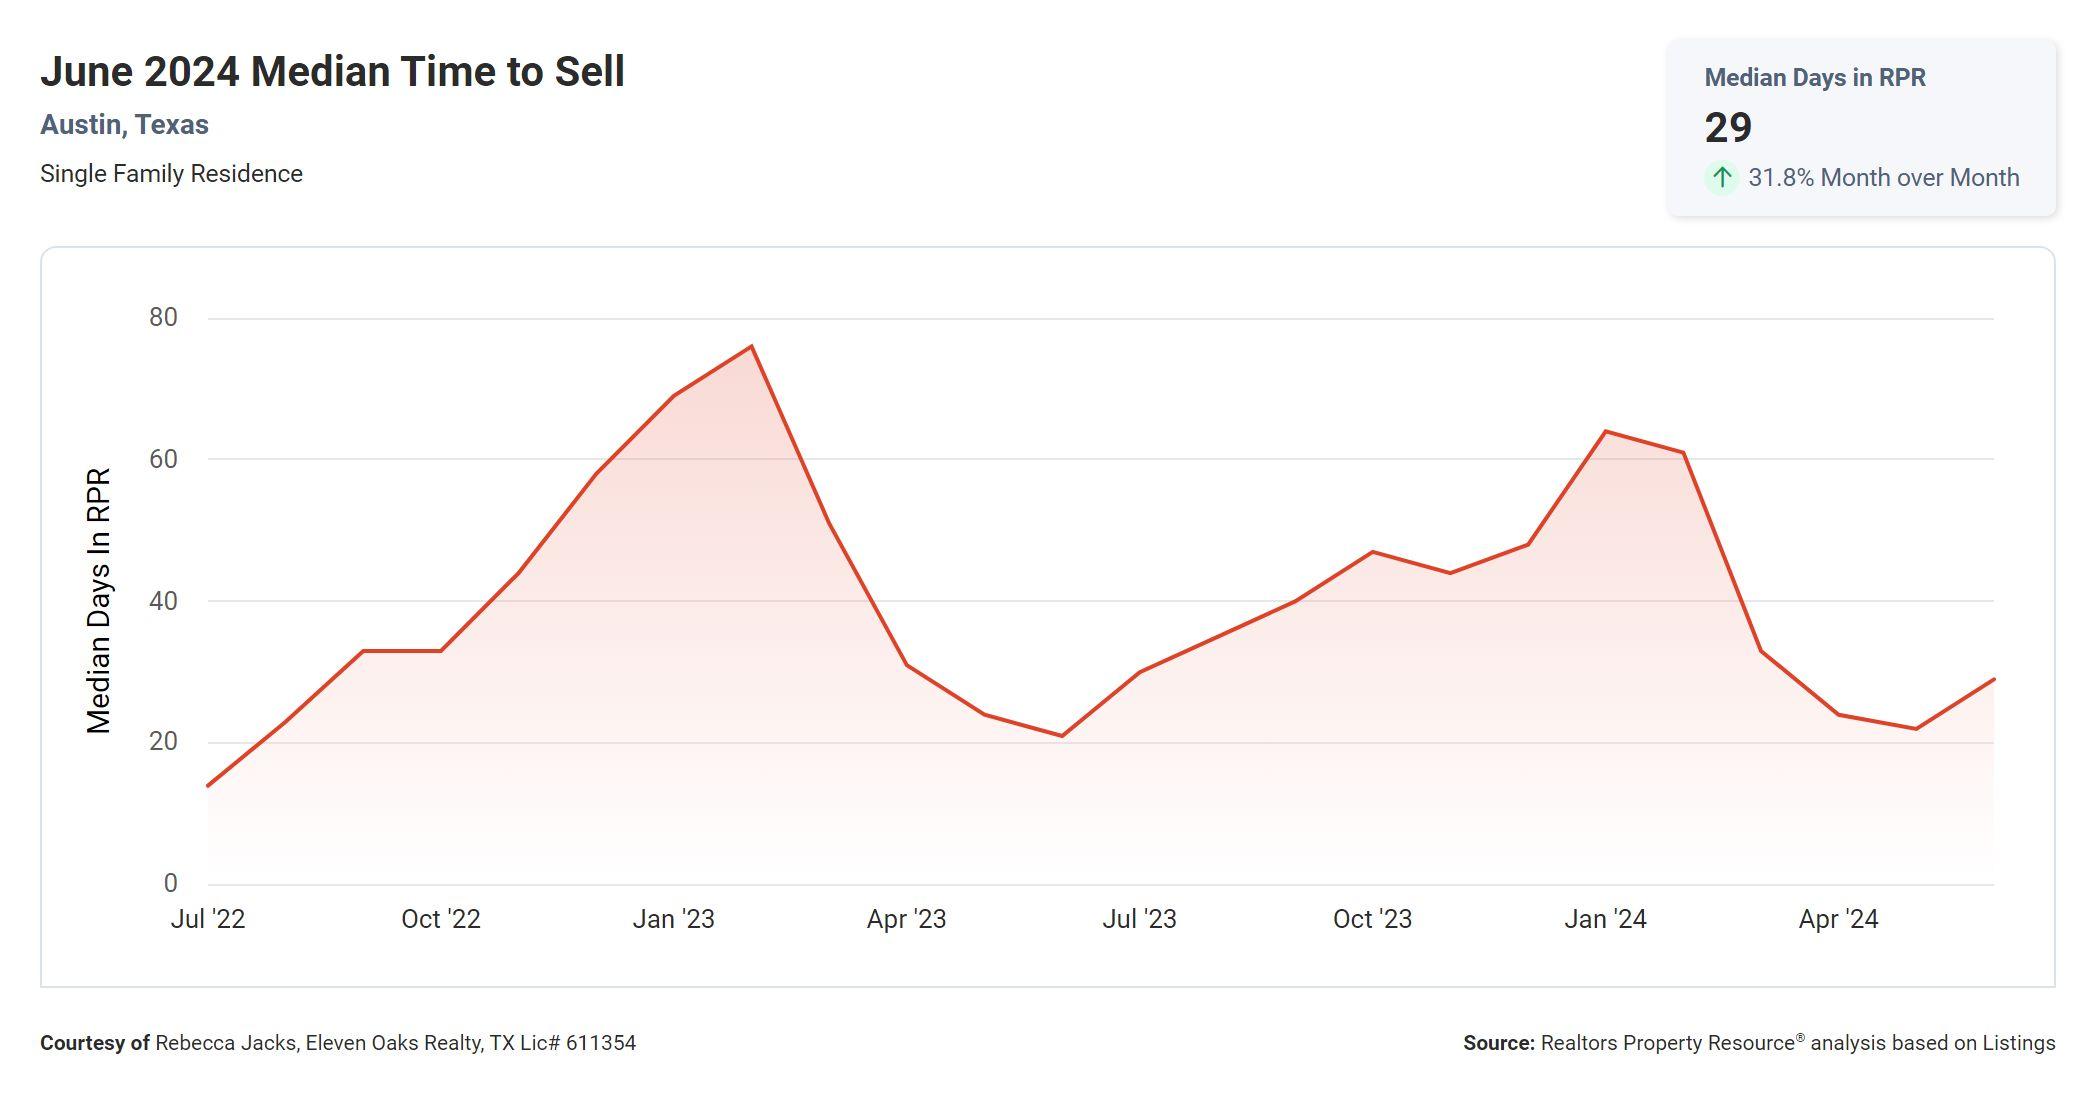Screen dimensions: 2096x1100
Task: Click the Apr '23 x-axis label
Action: coord(906,919)
